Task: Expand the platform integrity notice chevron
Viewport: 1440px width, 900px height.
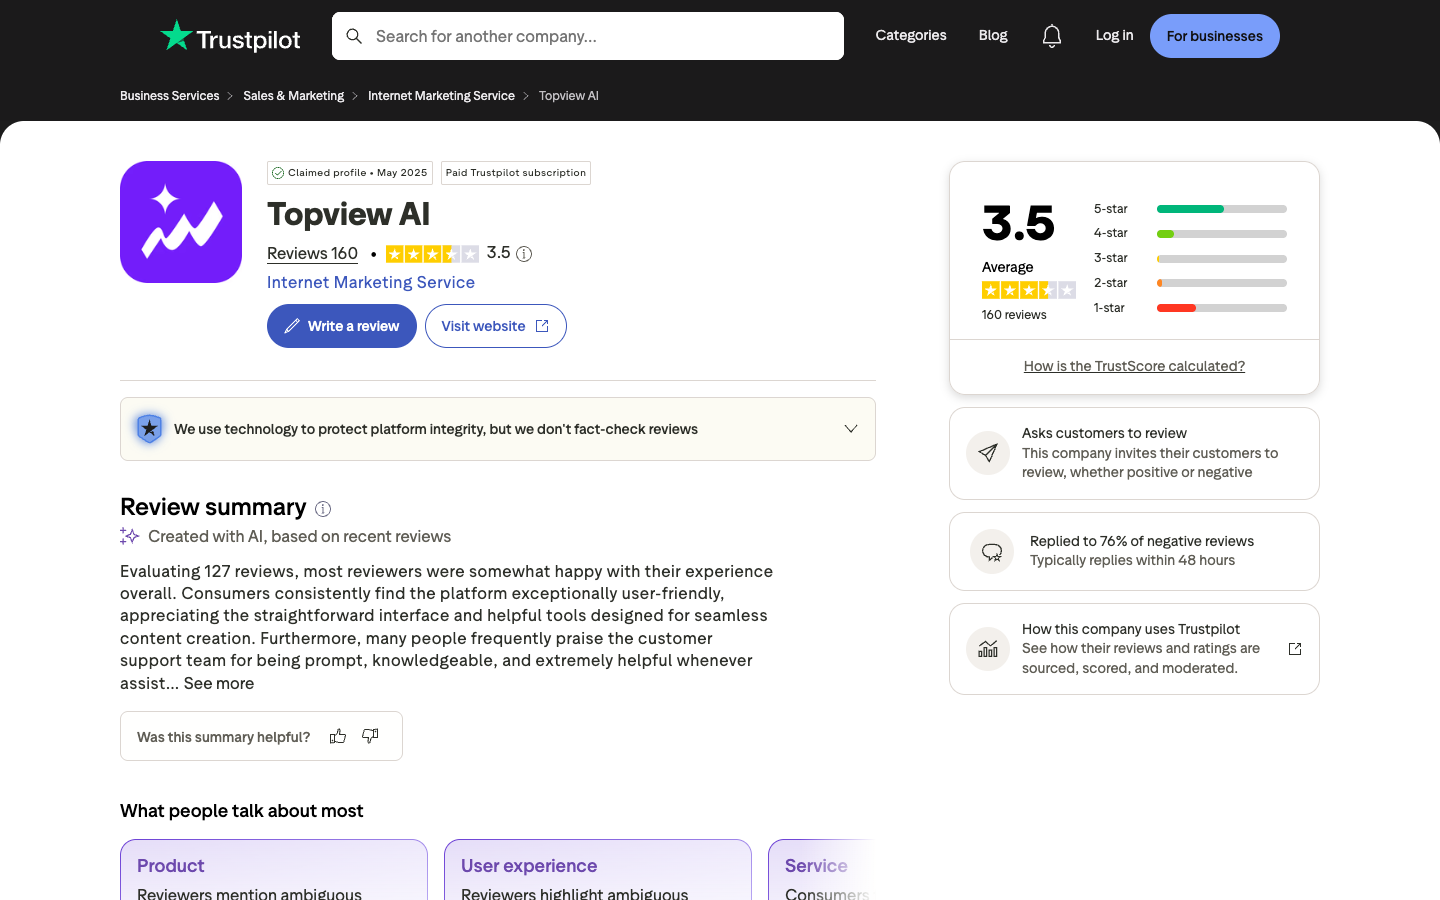Action: tap(851, 429)
